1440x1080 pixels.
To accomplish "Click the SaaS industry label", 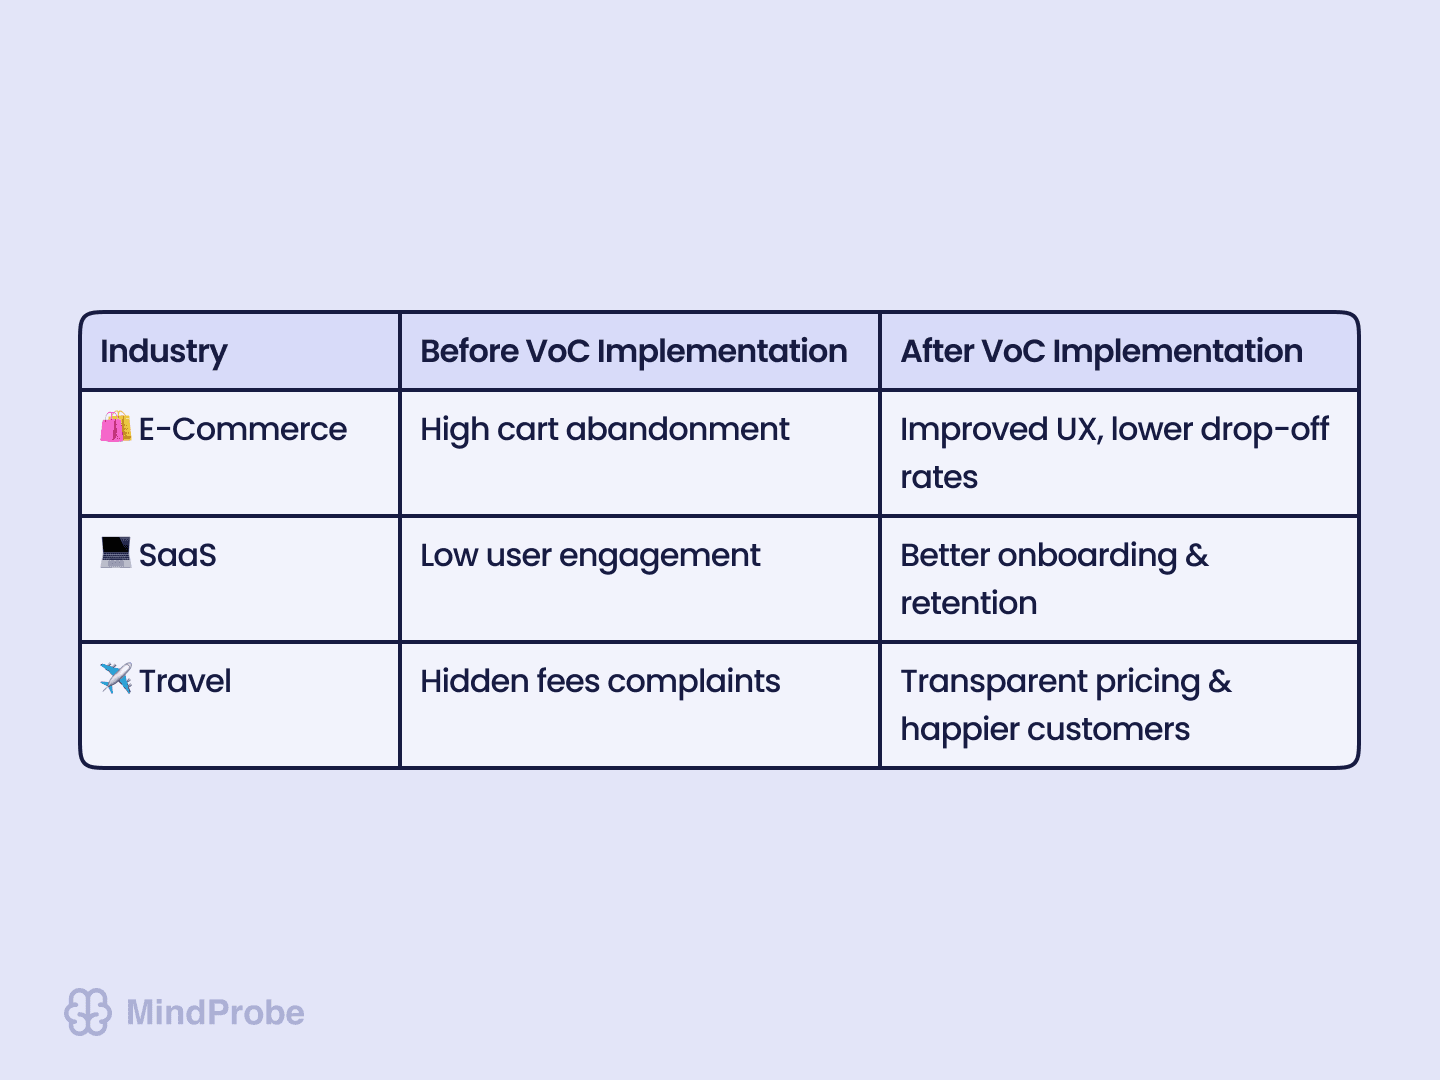I will point(178,556).
